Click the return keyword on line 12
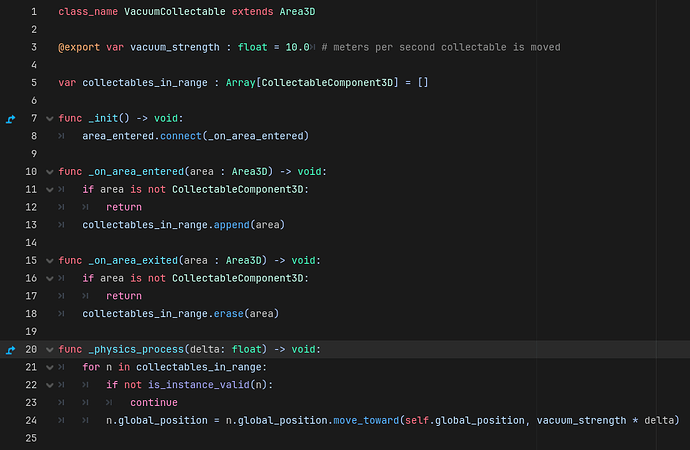The height and width of the screenshot is (450, 690). (124, 207)
